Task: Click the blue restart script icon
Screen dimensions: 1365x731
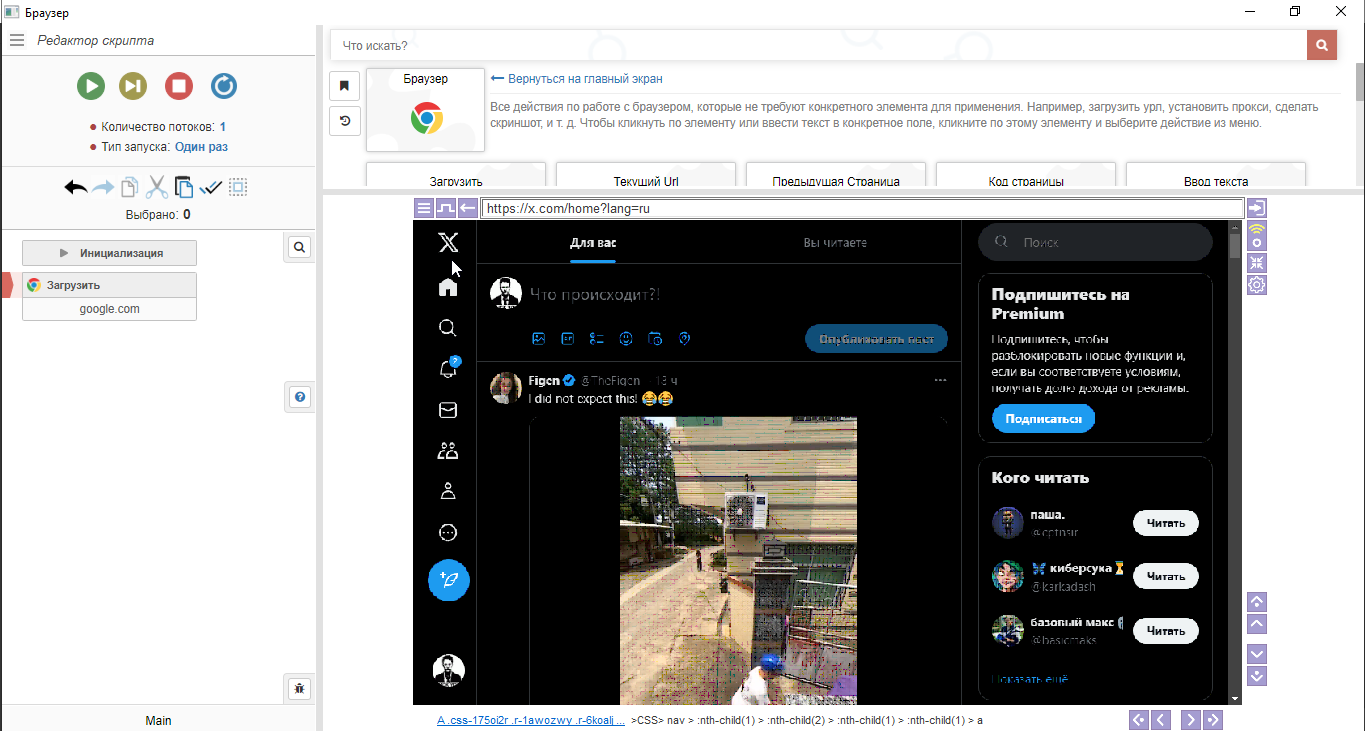Action: click(224, 86)
